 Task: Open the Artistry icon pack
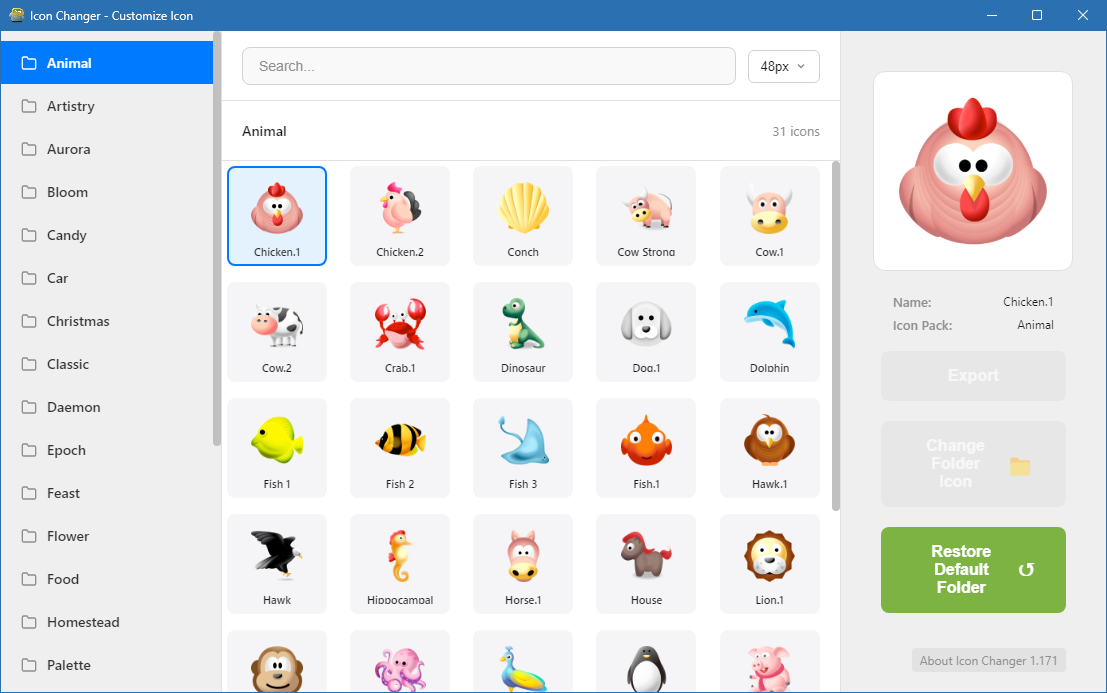tap(107, 106)
